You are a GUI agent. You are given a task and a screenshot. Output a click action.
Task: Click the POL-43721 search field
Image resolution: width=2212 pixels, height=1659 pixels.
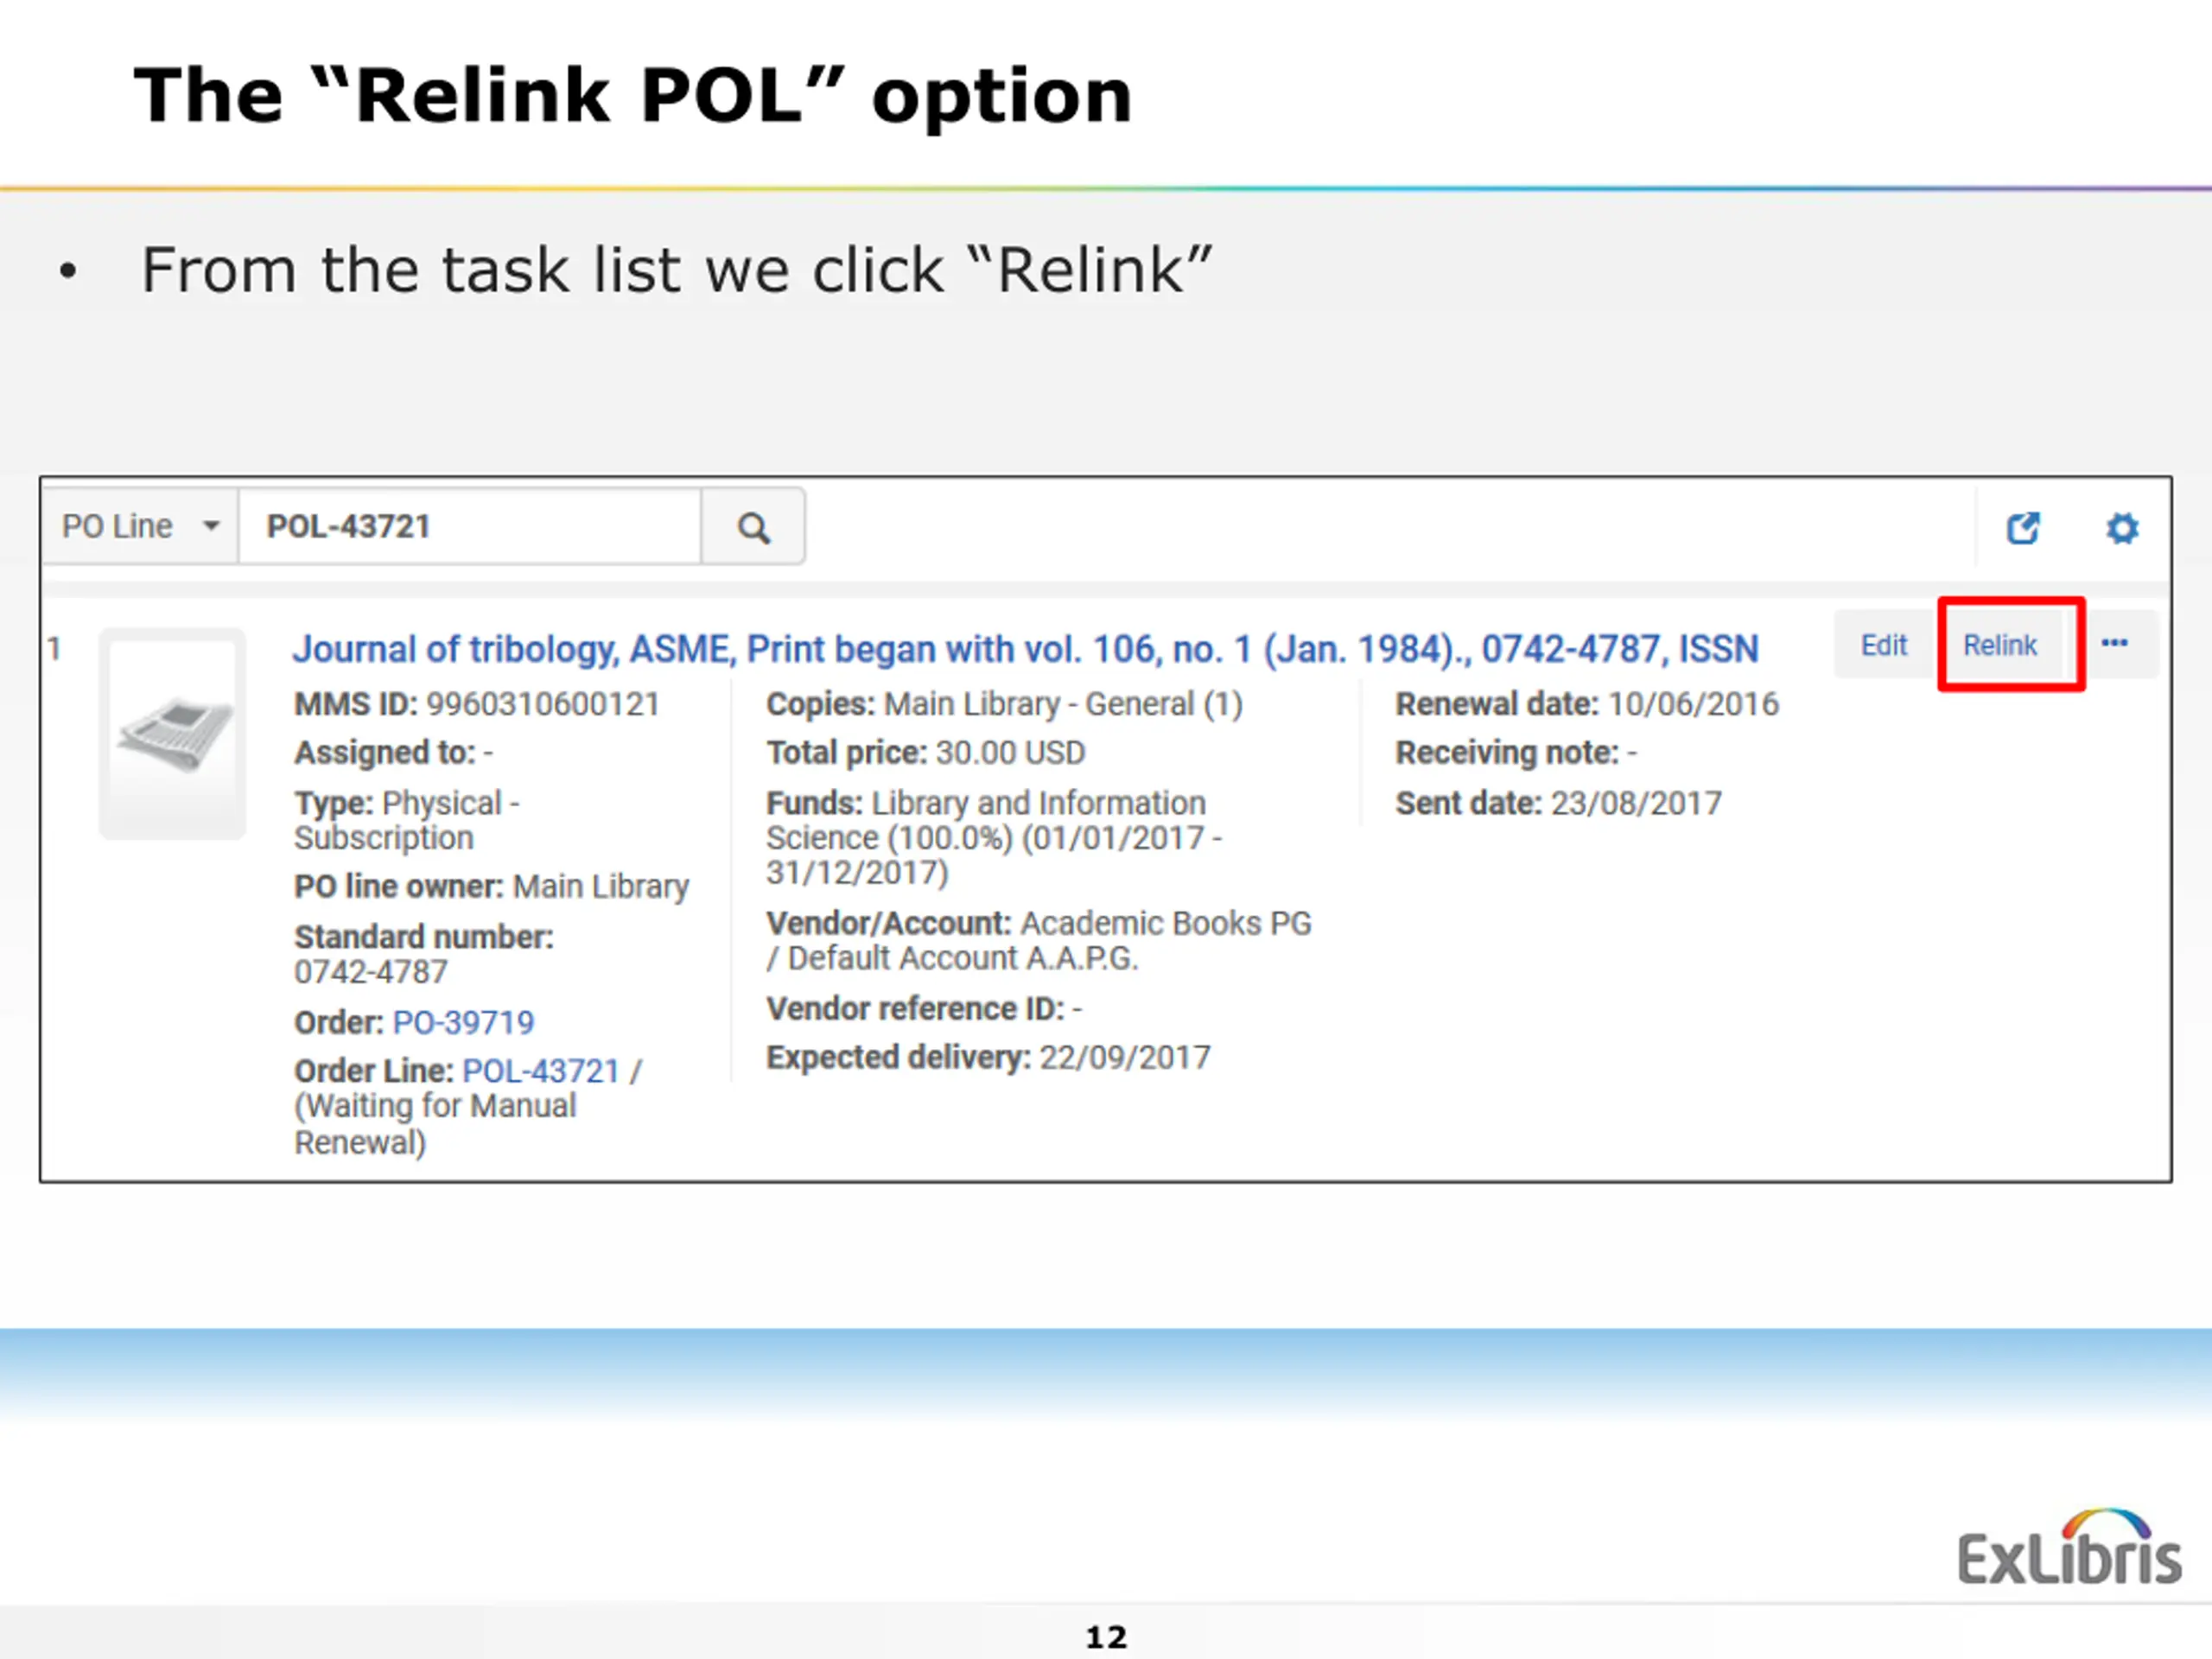[470, 526]
